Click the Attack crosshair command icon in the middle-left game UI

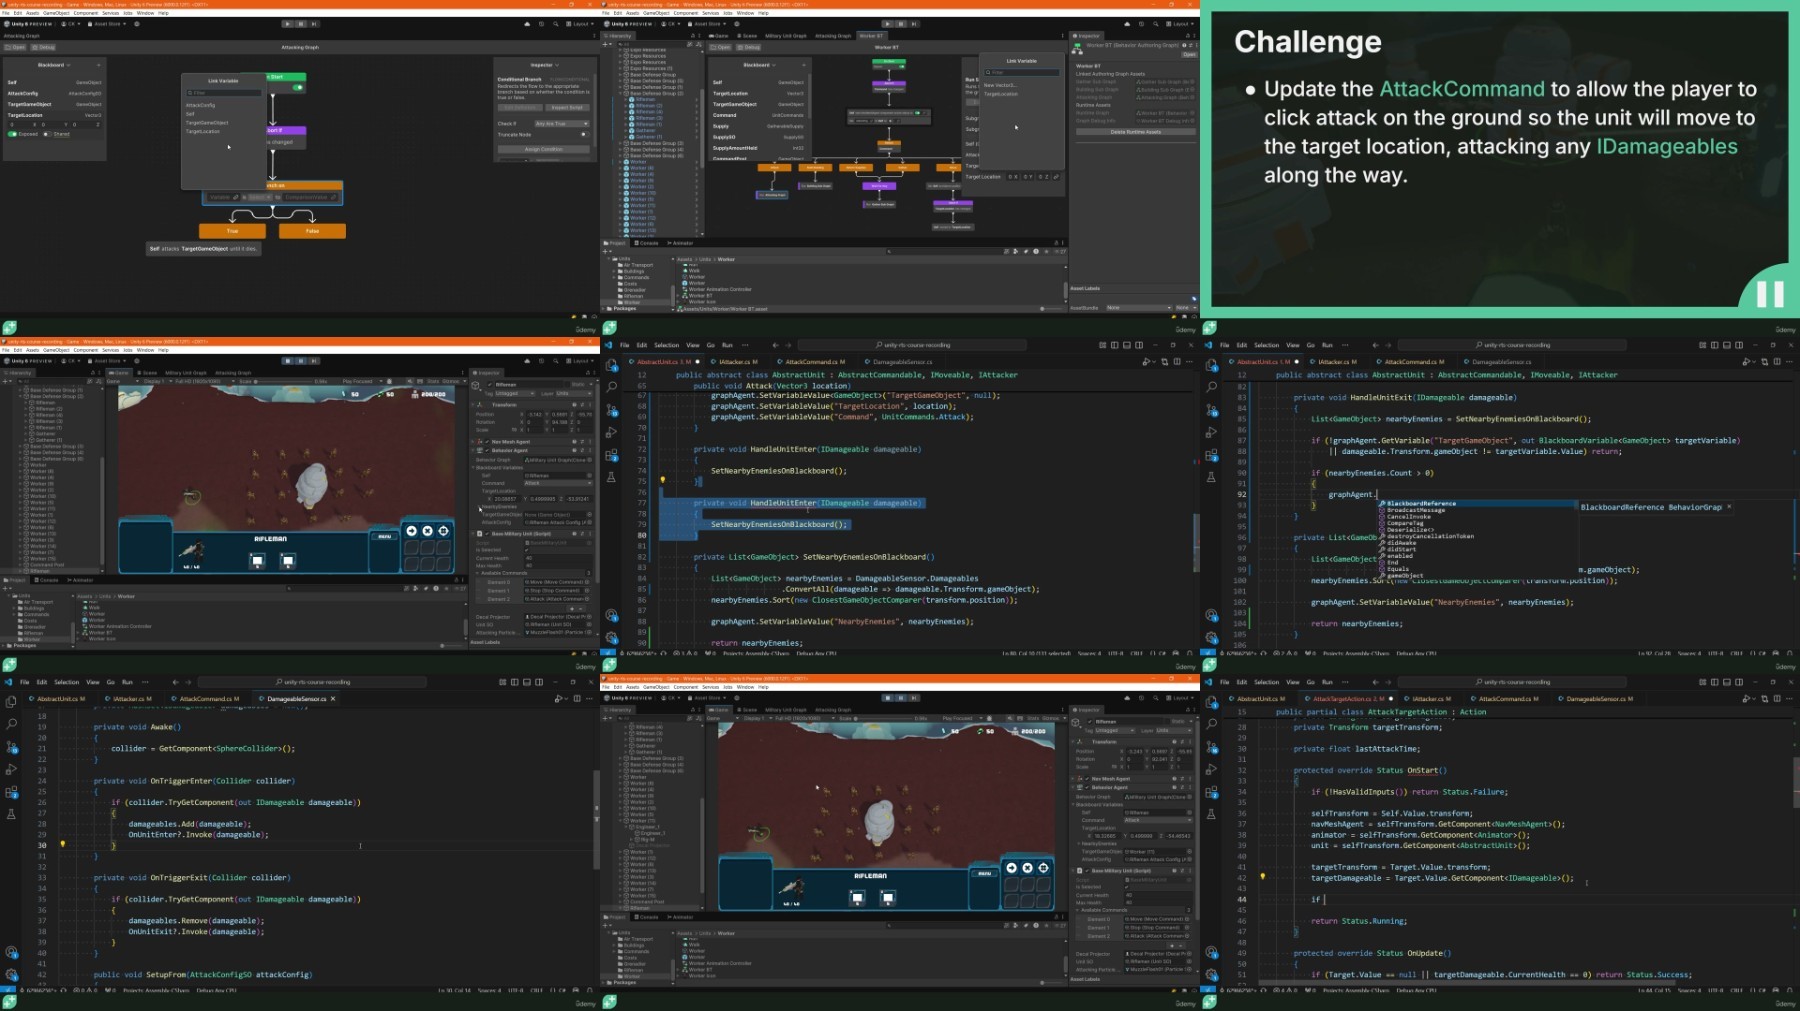pos(444,531)
